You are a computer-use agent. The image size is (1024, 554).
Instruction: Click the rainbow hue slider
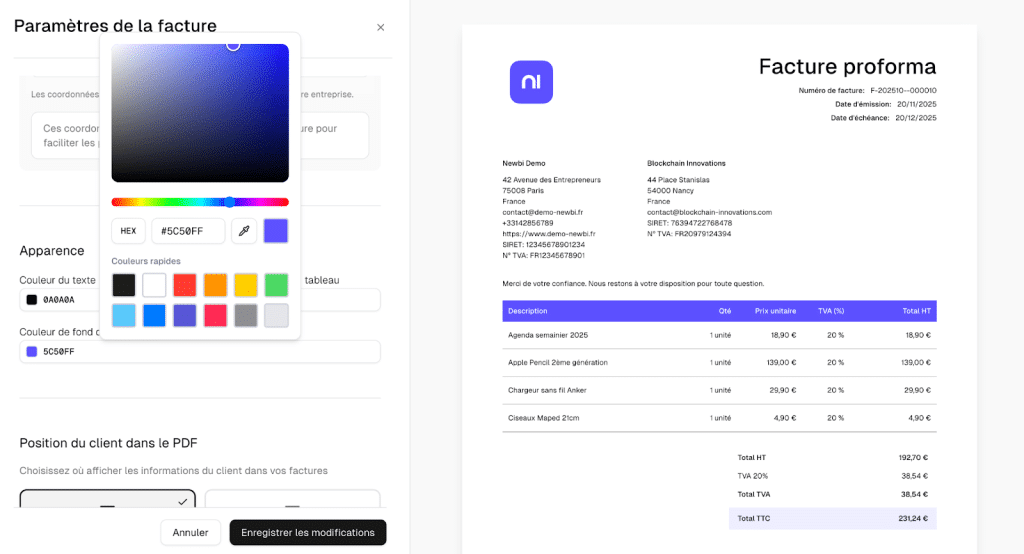(x=200, y=202)
